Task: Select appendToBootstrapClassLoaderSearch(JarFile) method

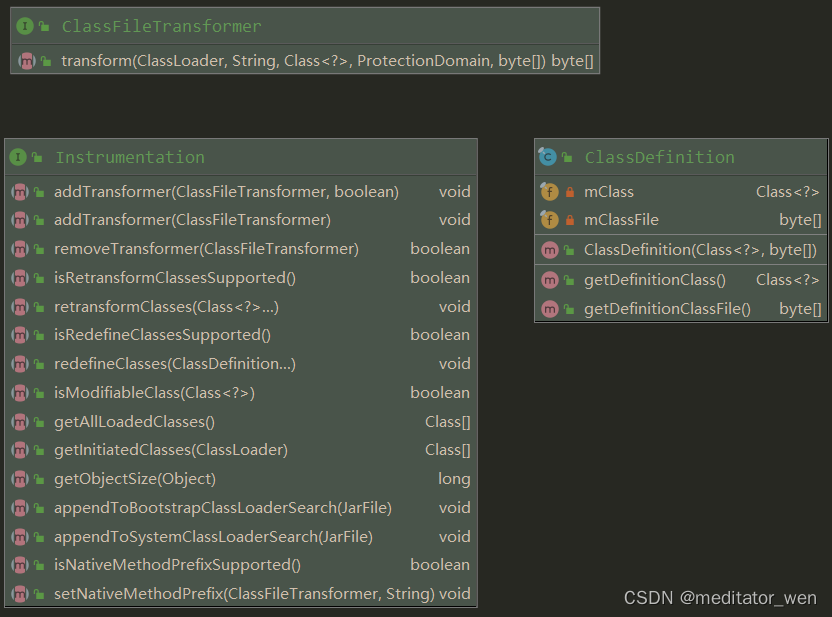Action: point(223,508)
